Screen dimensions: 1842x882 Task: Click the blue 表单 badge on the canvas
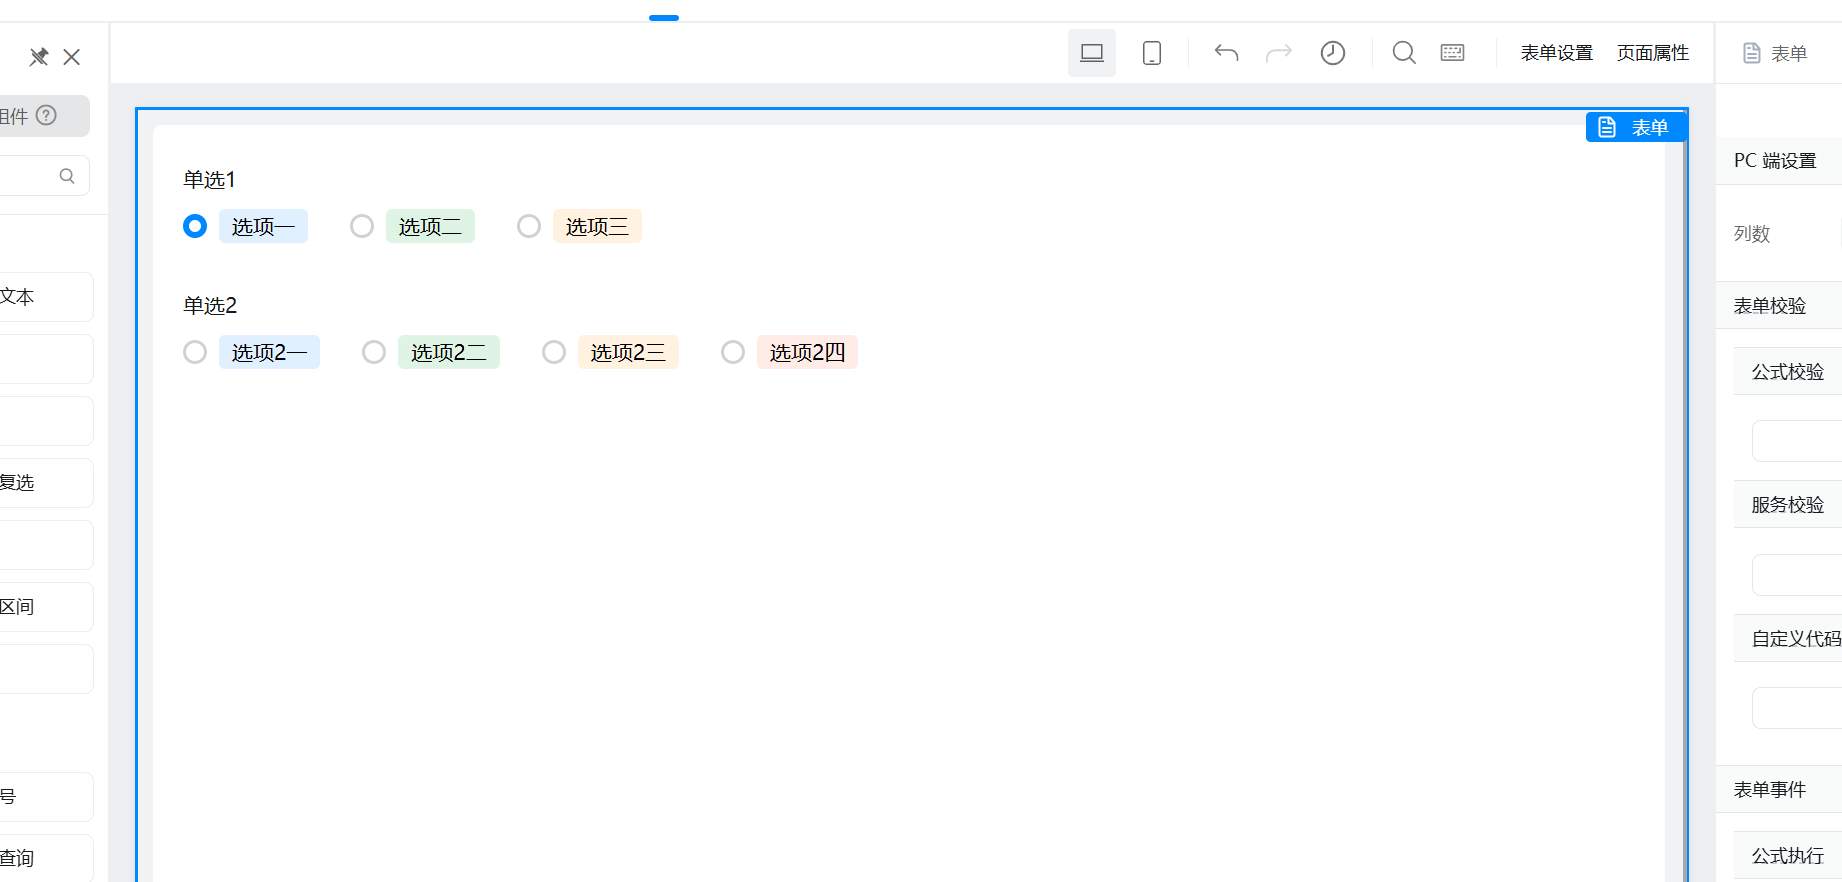[x=1636, y=127]
